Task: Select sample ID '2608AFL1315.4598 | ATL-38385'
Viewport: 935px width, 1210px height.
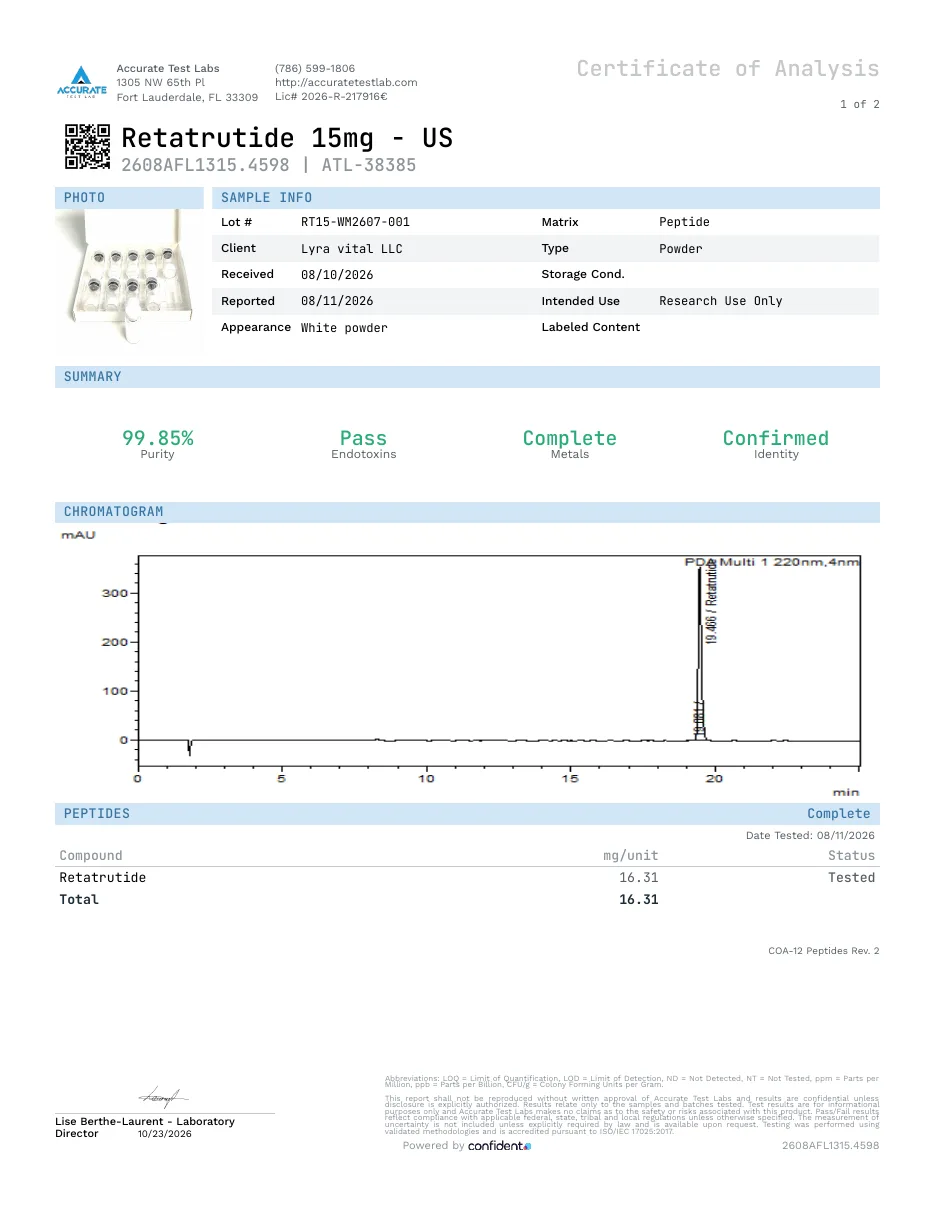Action: pyautogui.click(x=269, y=165)
